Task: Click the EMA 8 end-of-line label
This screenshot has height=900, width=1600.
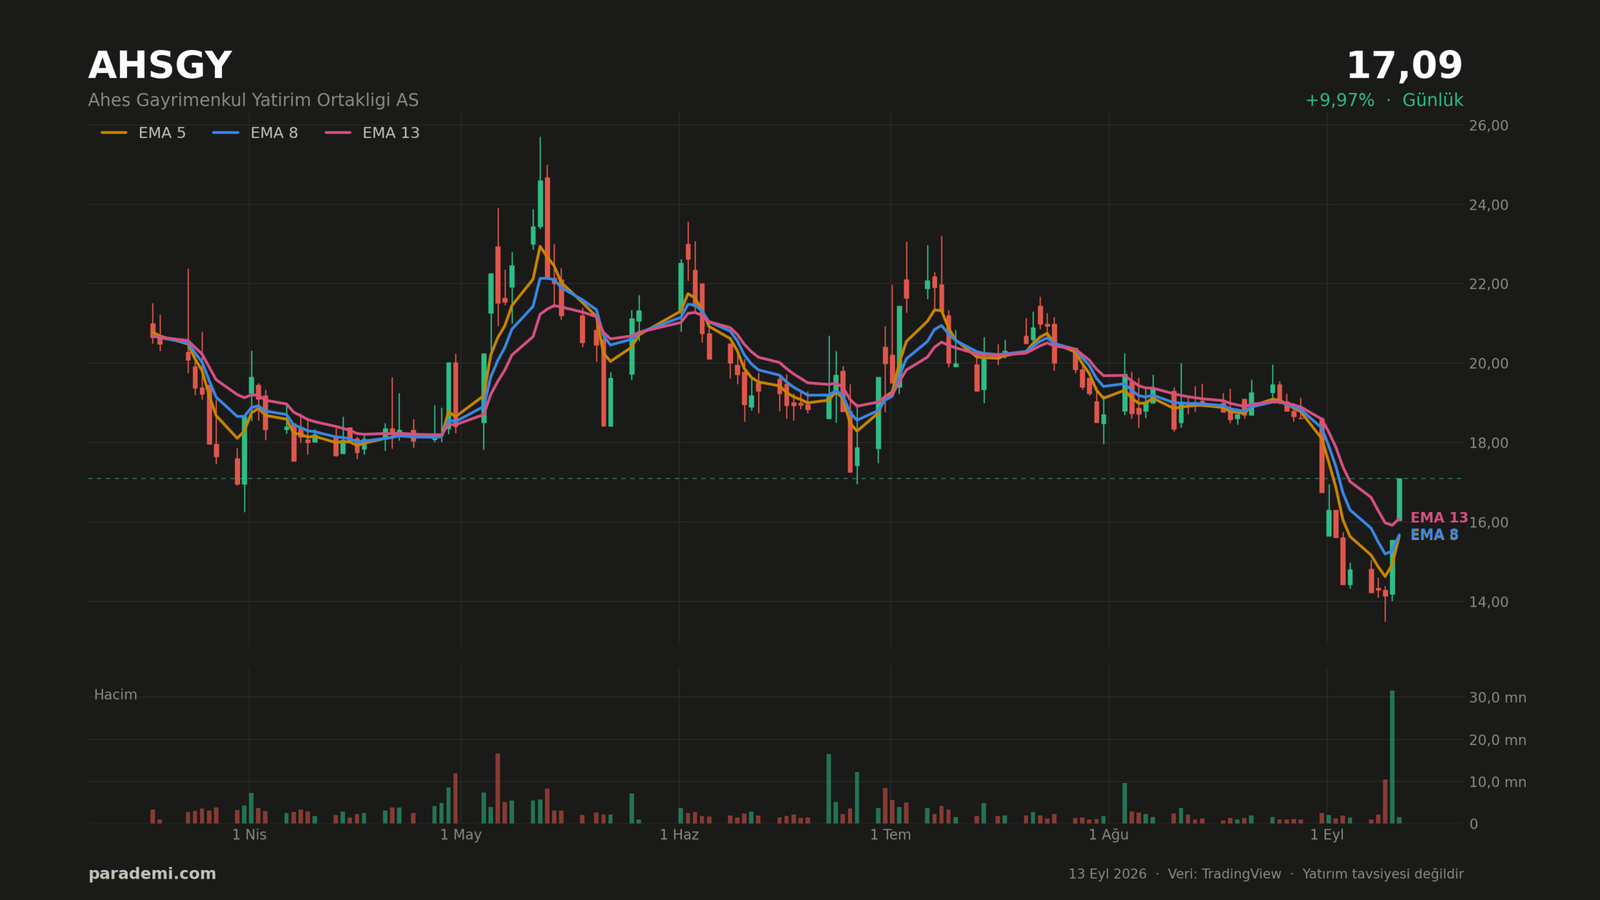Action: coord(1434,535)
